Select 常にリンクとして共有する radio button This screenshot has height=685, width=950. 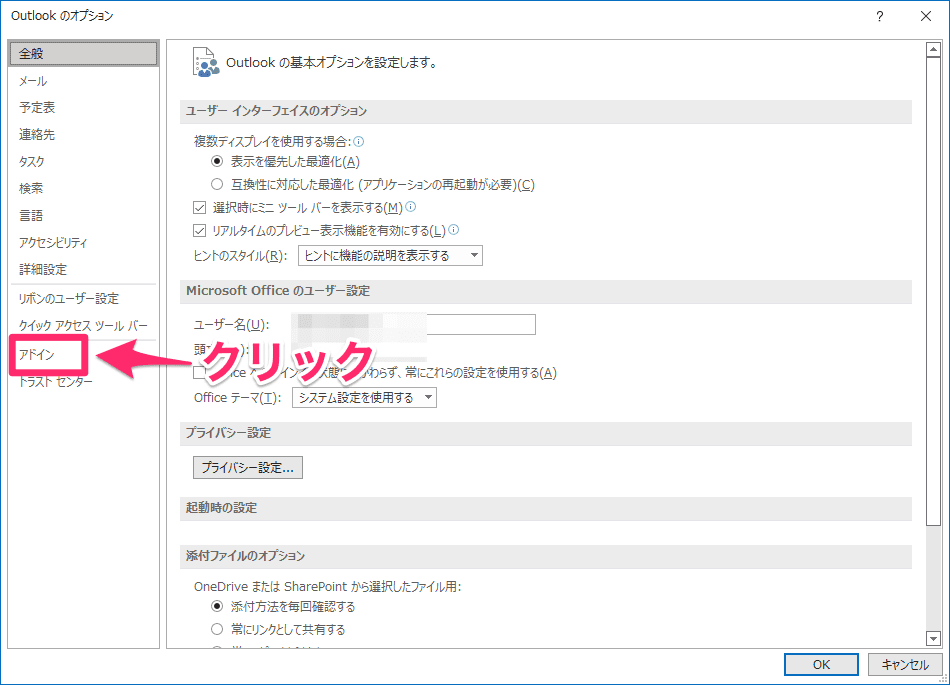[x=217, y=629]
